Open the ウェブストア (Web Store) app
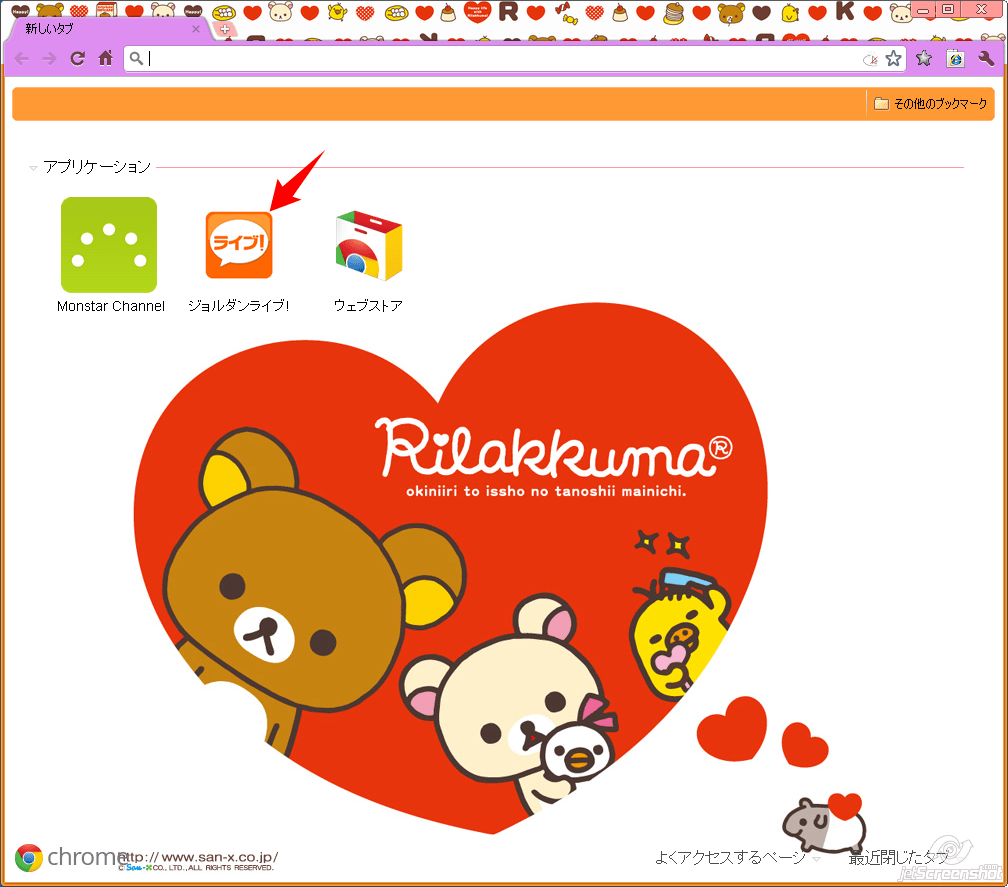This screenshot has height=887, width=1008. pos(368,245)
